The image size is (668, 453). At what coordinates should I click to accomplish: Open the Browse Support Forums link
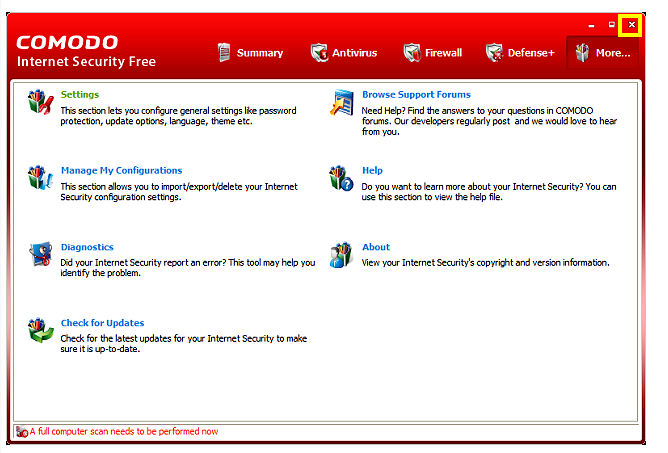(x=416, y=95)
